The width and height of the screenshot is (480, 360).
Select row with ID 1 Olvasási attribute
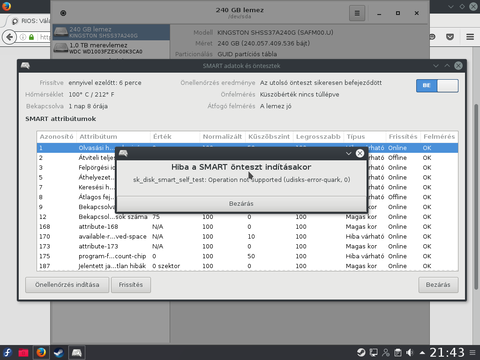tap(247, 148)
